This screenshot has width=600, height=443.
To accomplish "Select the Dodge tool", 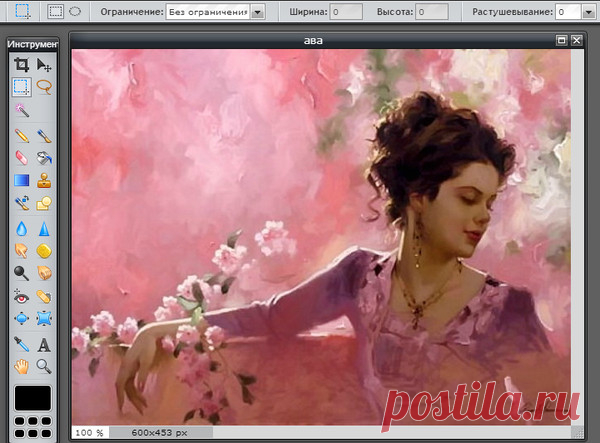I will click(x=21, y=273).
